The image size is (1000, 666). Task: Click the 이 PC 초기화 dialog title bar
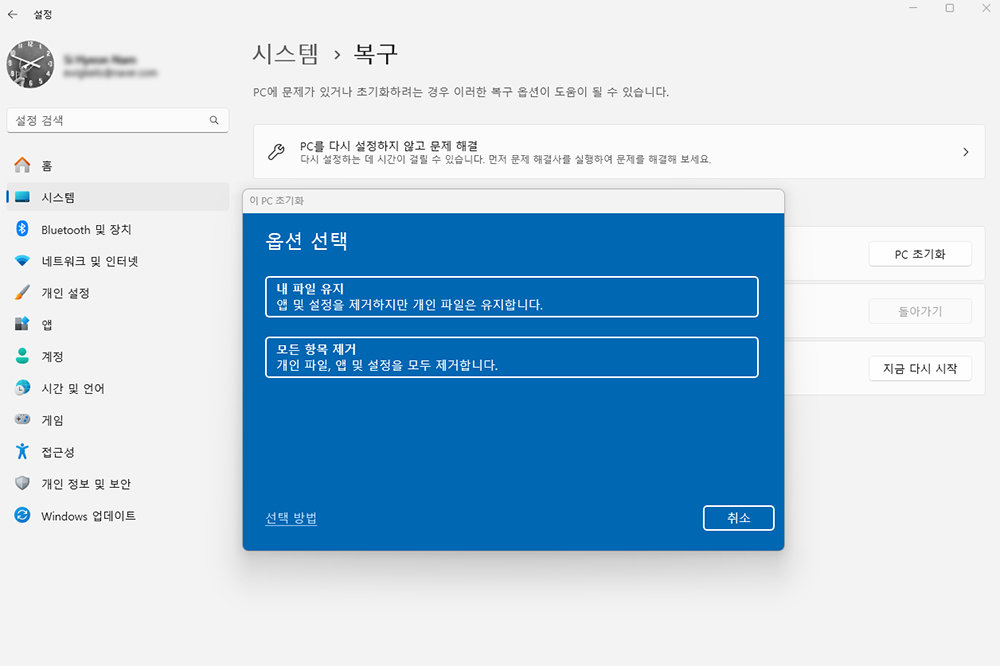(513, 201)
